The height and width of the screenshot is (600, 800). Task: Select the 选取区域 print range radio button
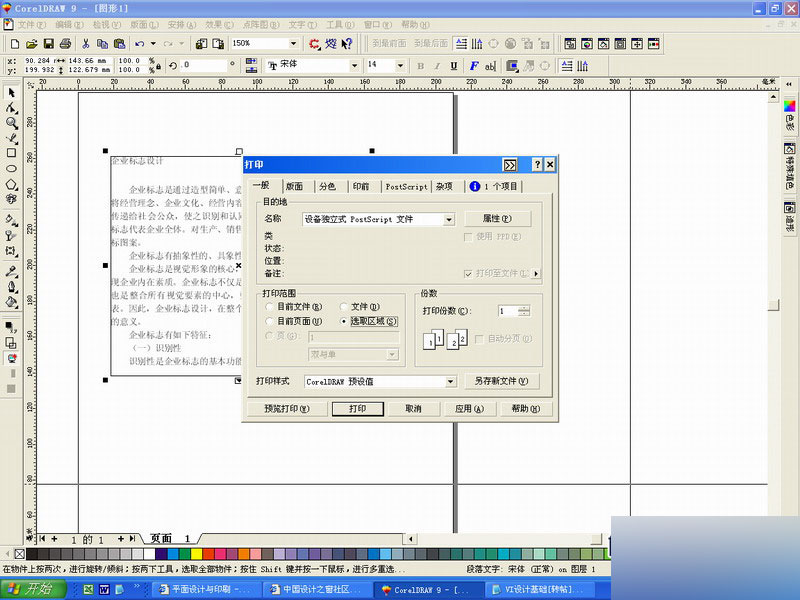tap(342, 321)
